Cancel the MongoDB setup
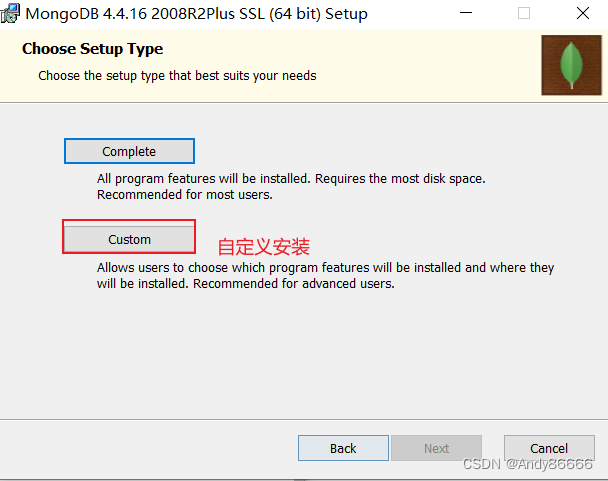608x481 pixels. (x=549, y=448)
